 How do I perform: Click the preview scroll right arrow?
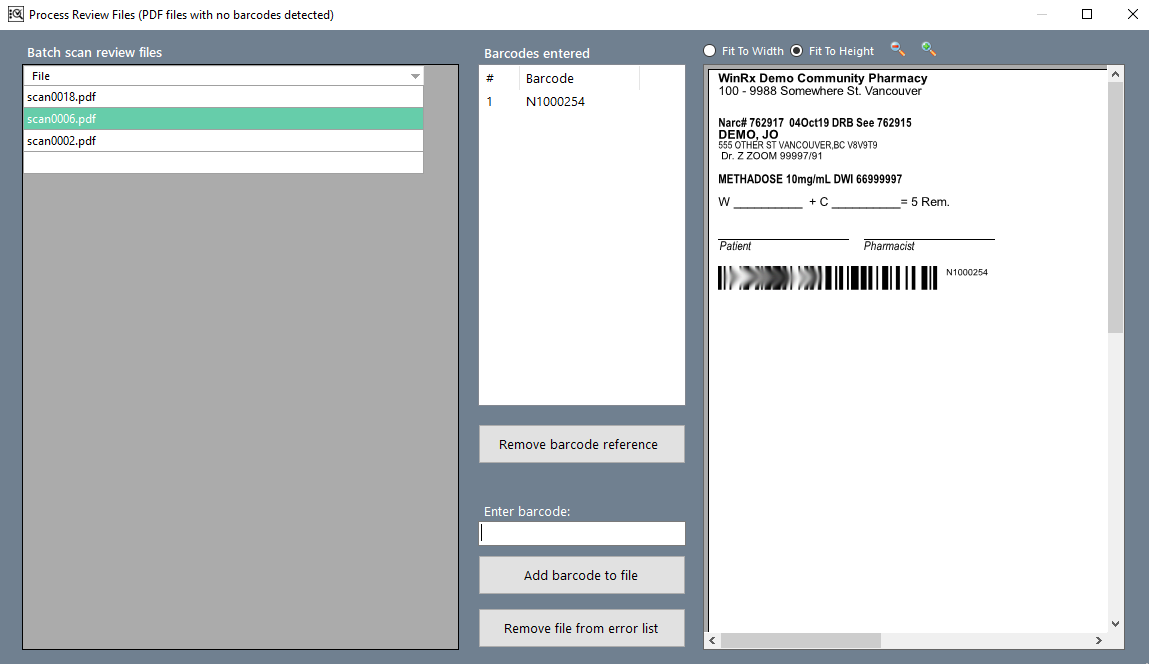tap(1099, 640)
